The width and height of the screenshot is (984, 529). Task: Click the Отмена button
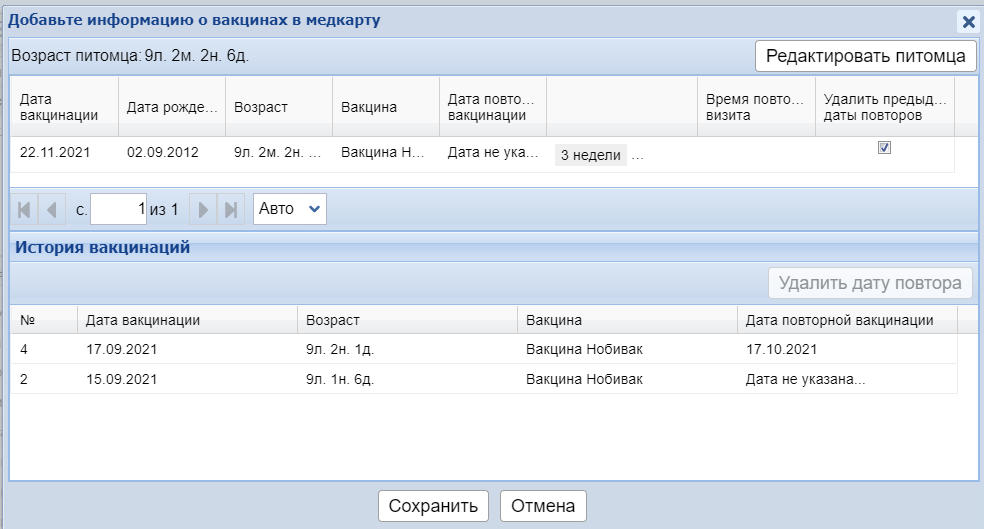coord(543,506)
